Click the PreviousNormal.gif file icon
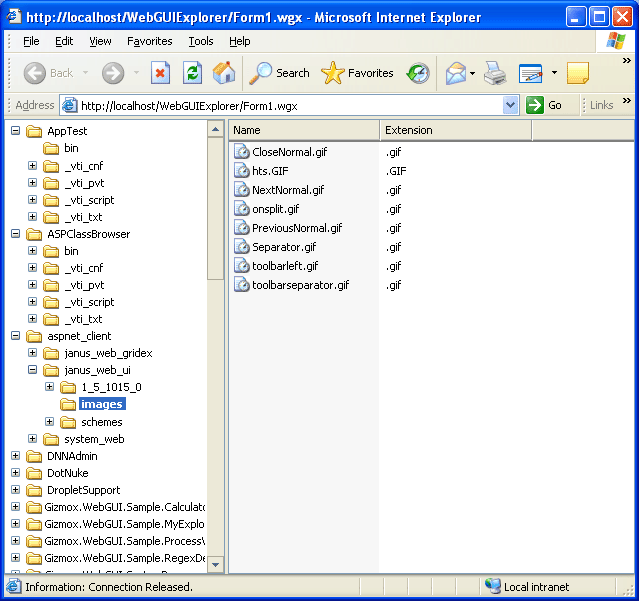639x601 pixels. 242,228
